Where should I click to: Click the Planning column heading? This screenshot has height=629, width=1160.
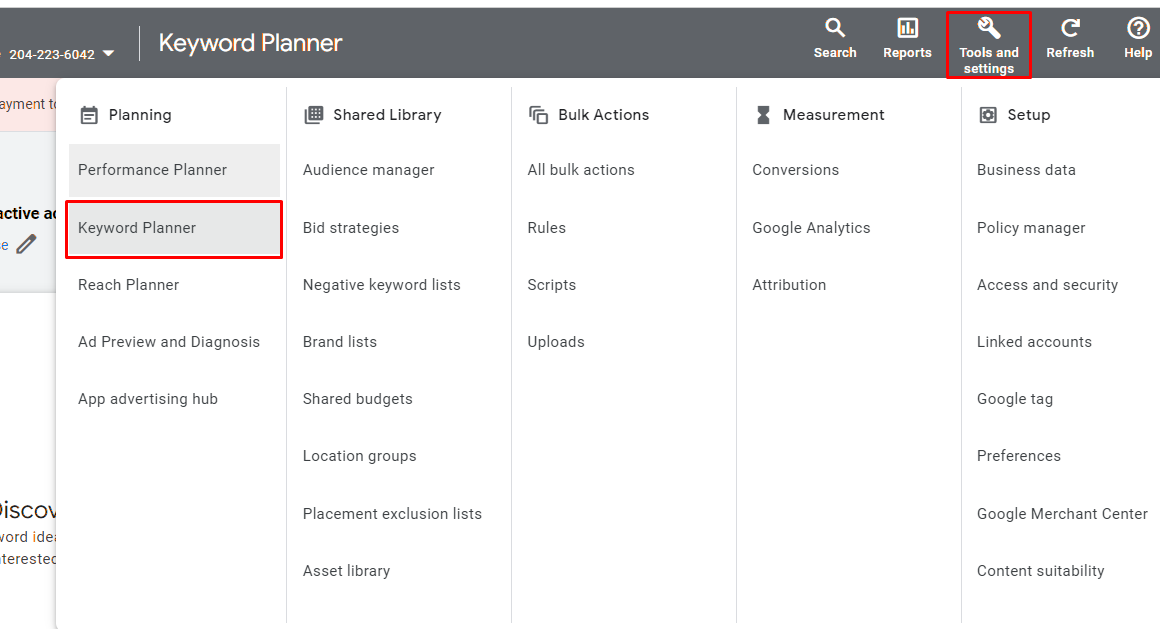(140, 115)
